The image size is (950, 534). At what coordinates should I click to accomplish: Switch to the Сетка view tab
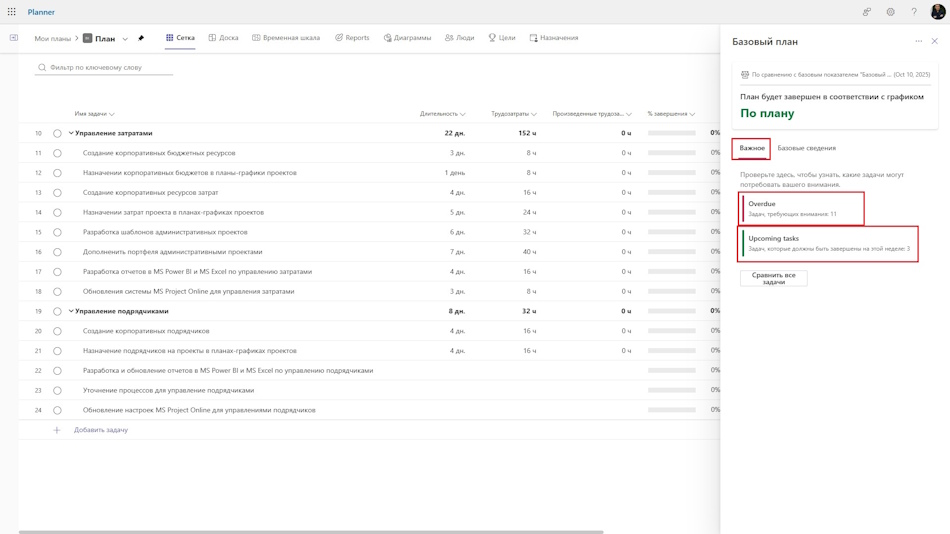click(x=180, y=38)
